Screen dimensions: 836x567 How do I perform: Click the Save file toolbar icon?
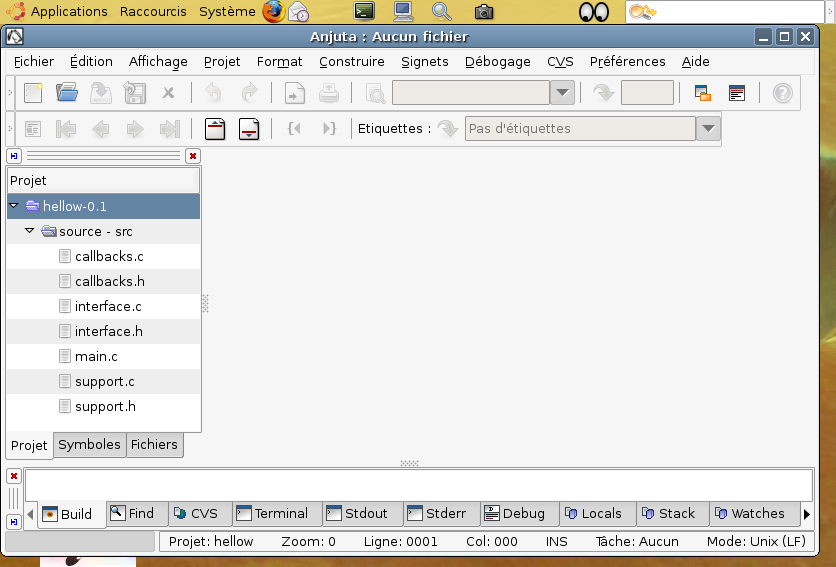tap(101, 93)
